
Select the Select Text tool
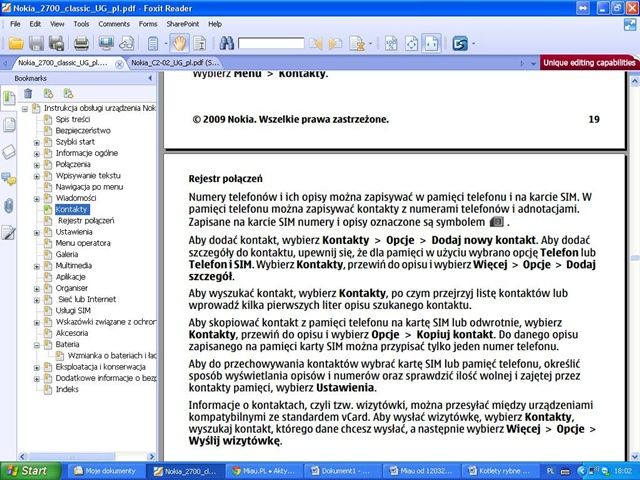[200, 43]
